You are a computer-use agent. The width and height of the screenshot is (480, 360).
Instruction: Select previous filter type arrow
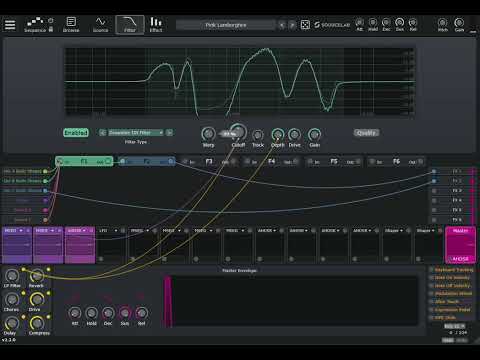coord(102,133)
